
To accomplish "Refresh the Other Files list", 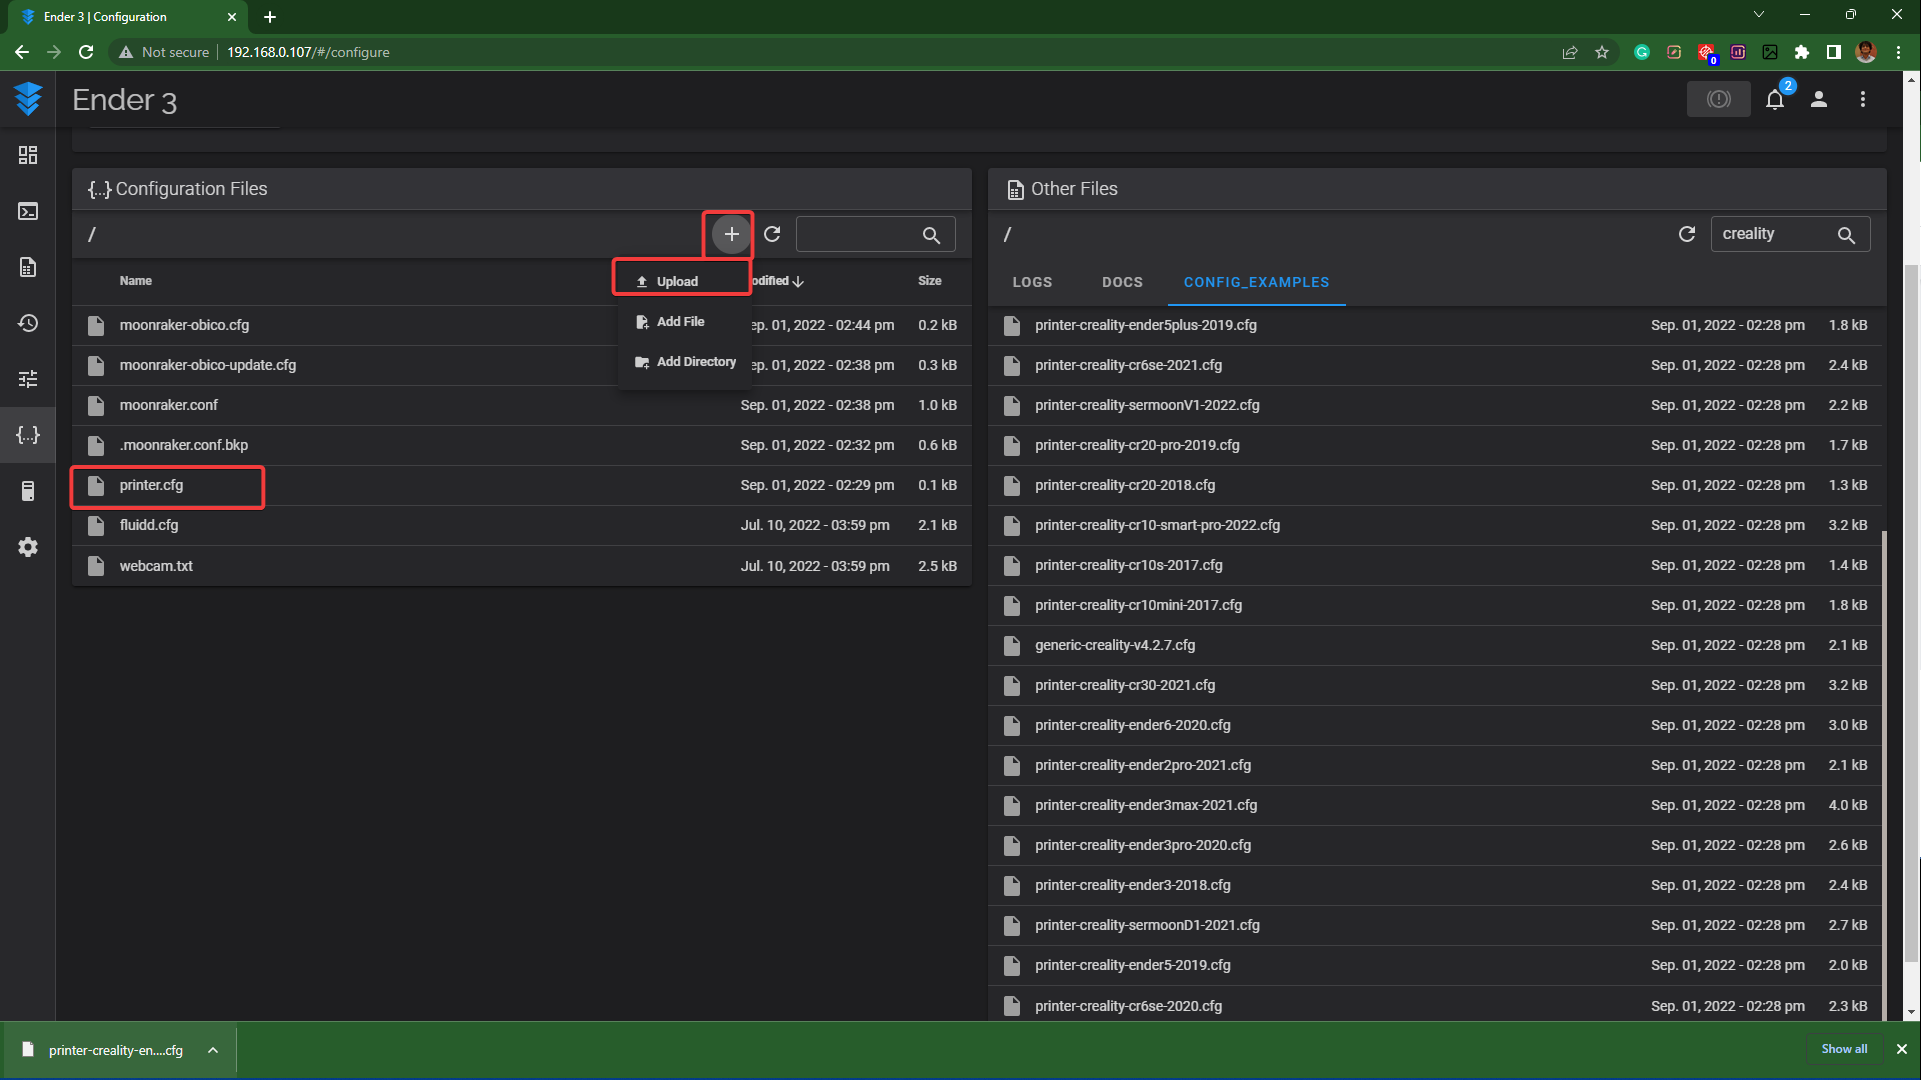I will tap(1687, 234).
